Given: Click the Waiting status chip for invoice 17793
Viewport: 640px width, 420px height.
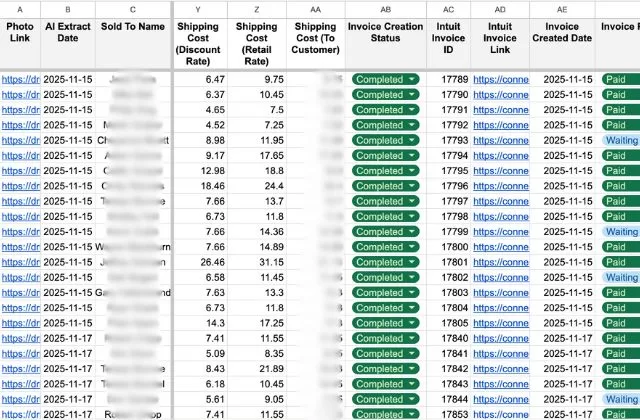Looking at the screenshot, I should (621, 140).
